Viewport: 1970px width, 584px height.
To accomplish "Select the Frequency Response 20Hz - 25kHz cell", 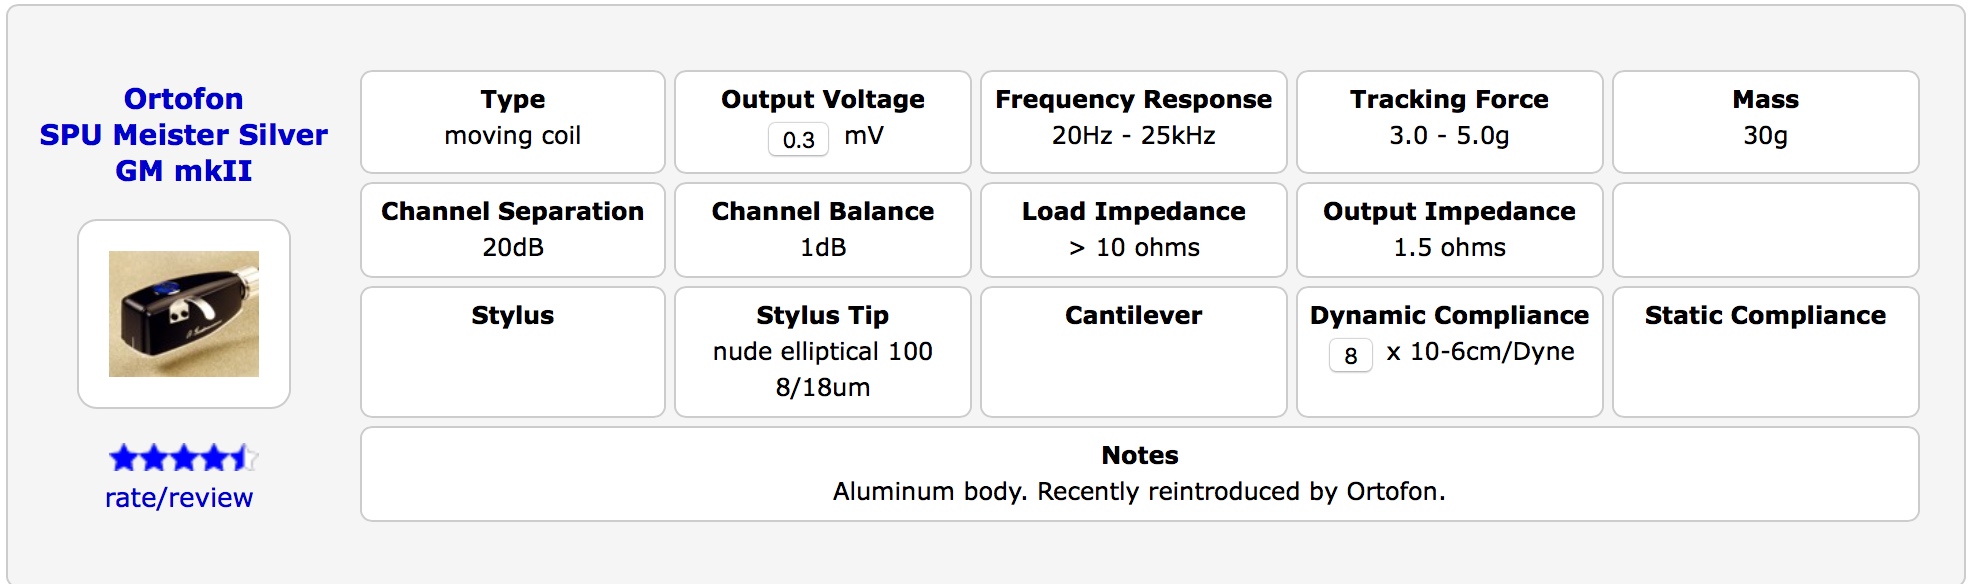I will [x=1133, y=122].
